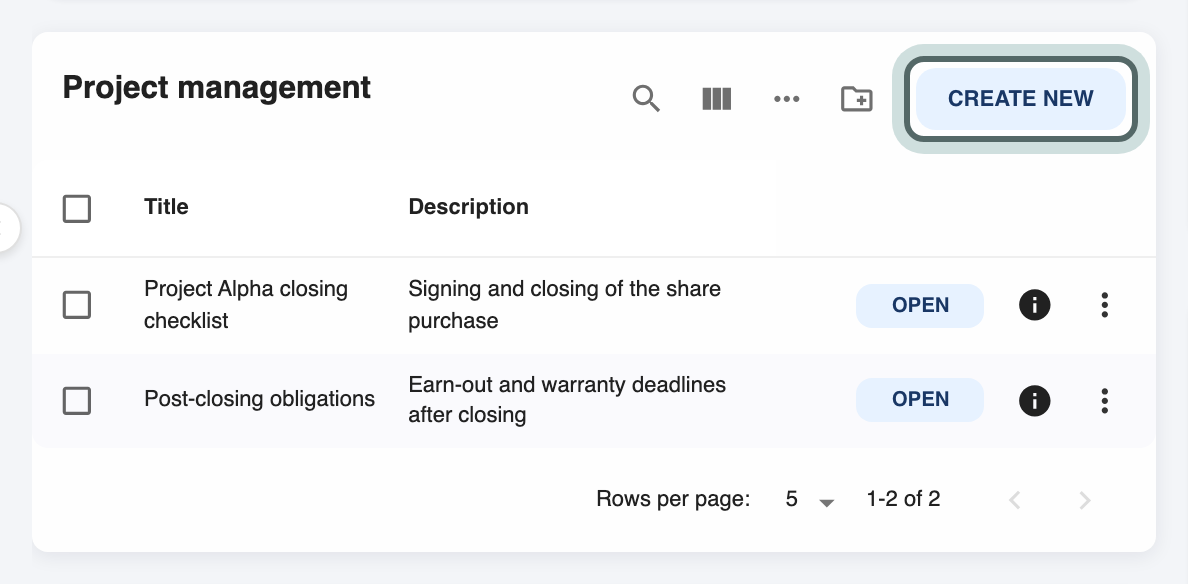Check the Project Alpha closing checklist row
This screenshot has height=584, width=1188.
click(x=77, y=304)
